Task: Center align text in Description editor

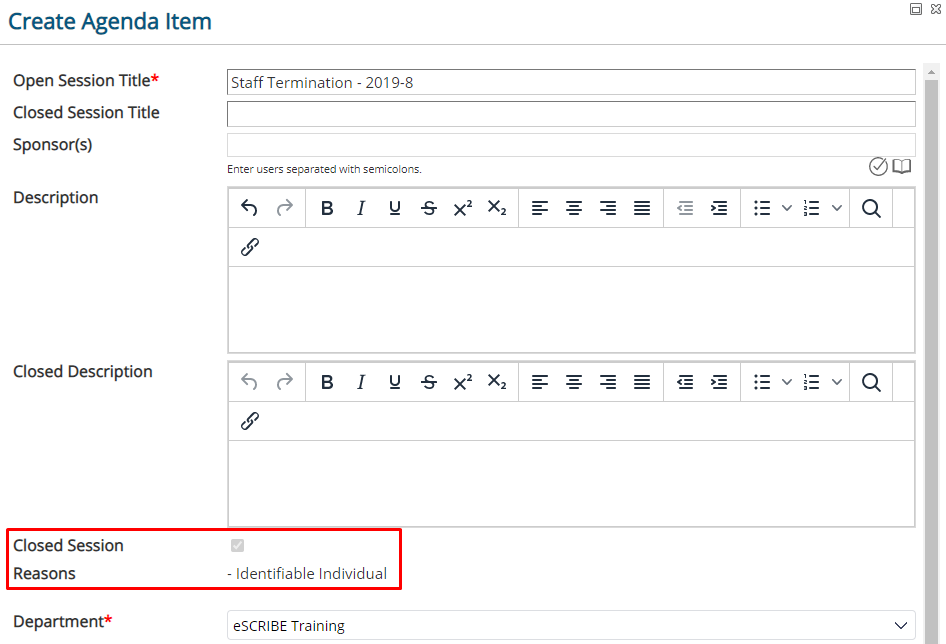Action: tap(574, 208)
